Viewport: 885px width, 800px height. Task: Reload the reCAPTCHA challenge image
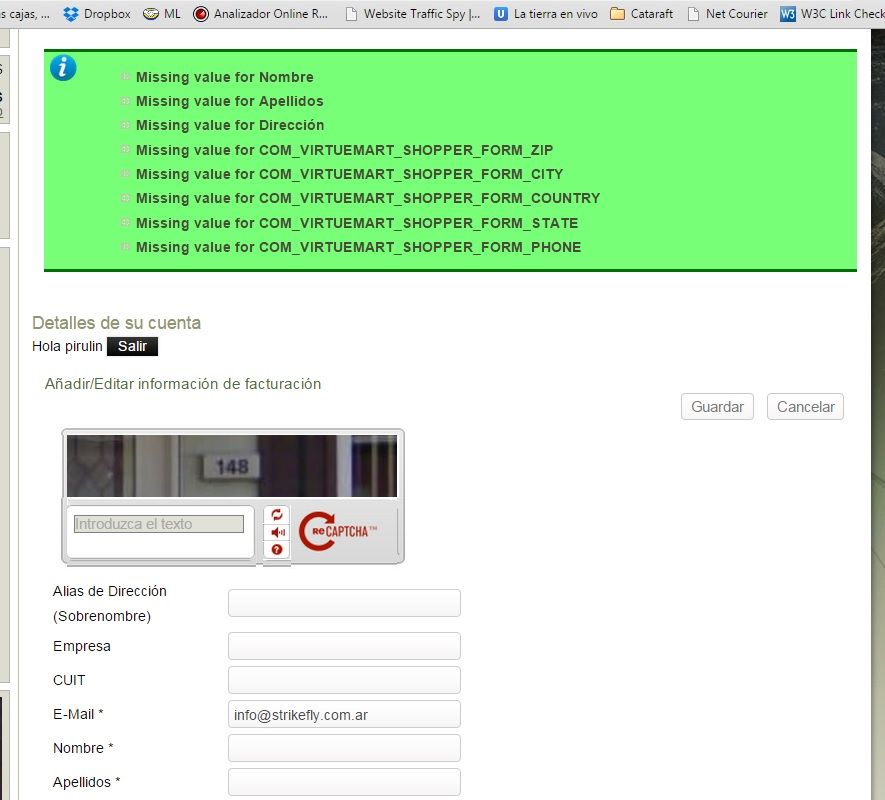point(277,514)
